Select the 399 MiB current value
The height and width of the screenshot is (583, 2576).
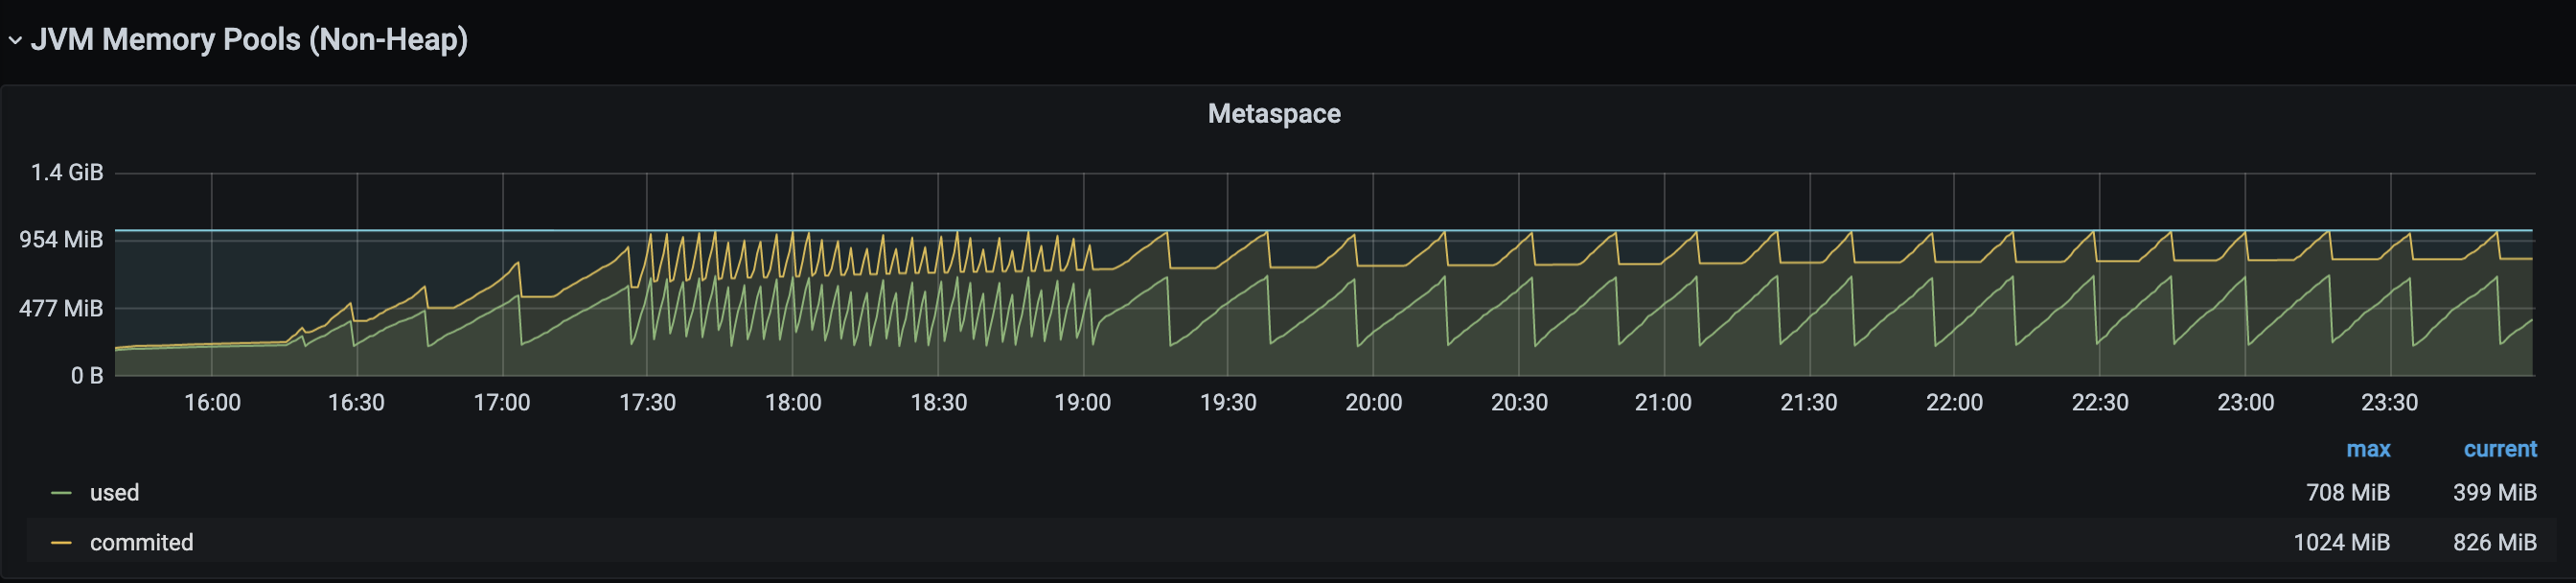(x=2494, y=492)
